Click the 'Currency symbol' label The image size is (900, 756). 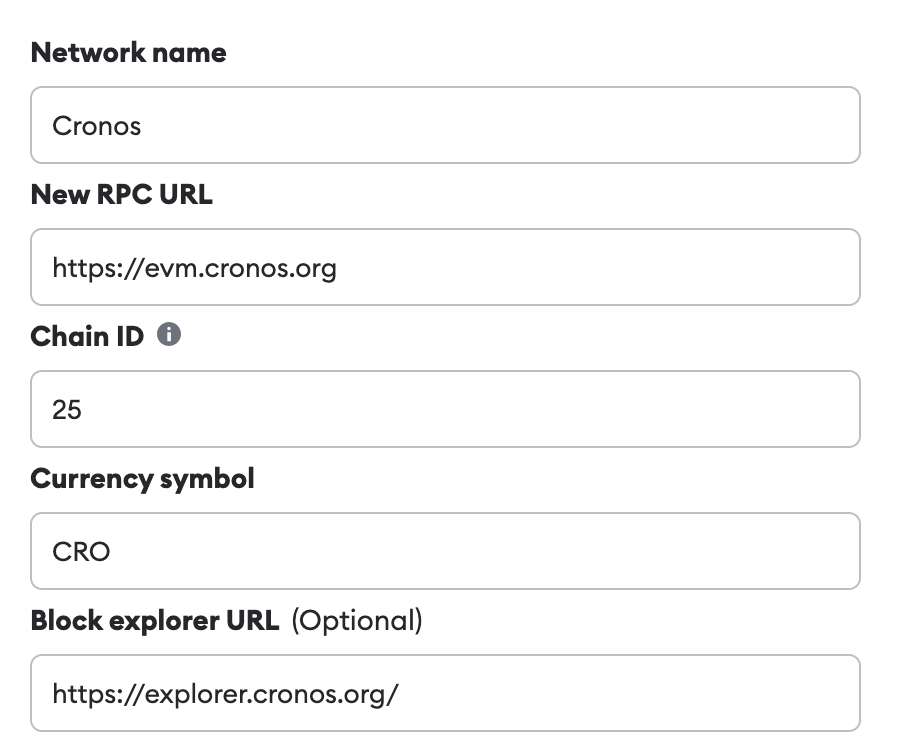pos(142,478)
